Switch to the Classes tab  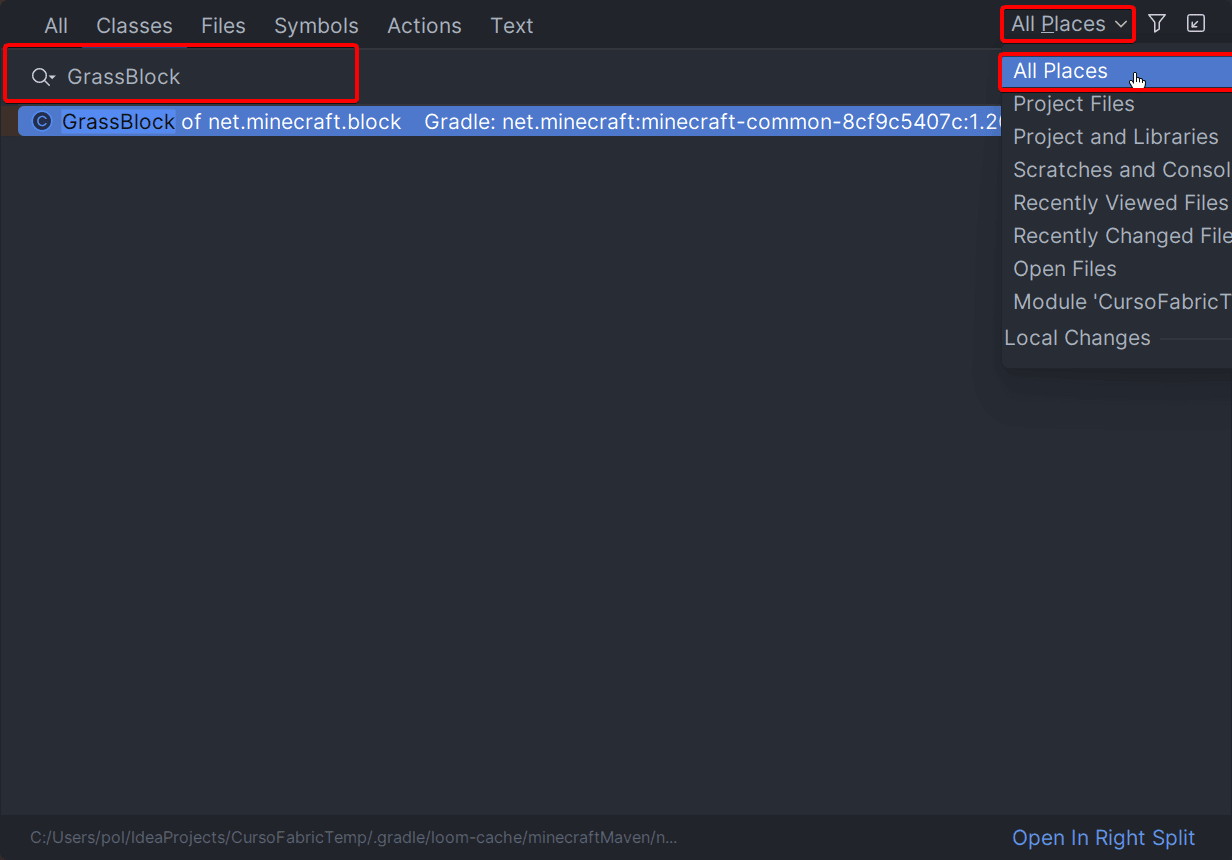134,26
